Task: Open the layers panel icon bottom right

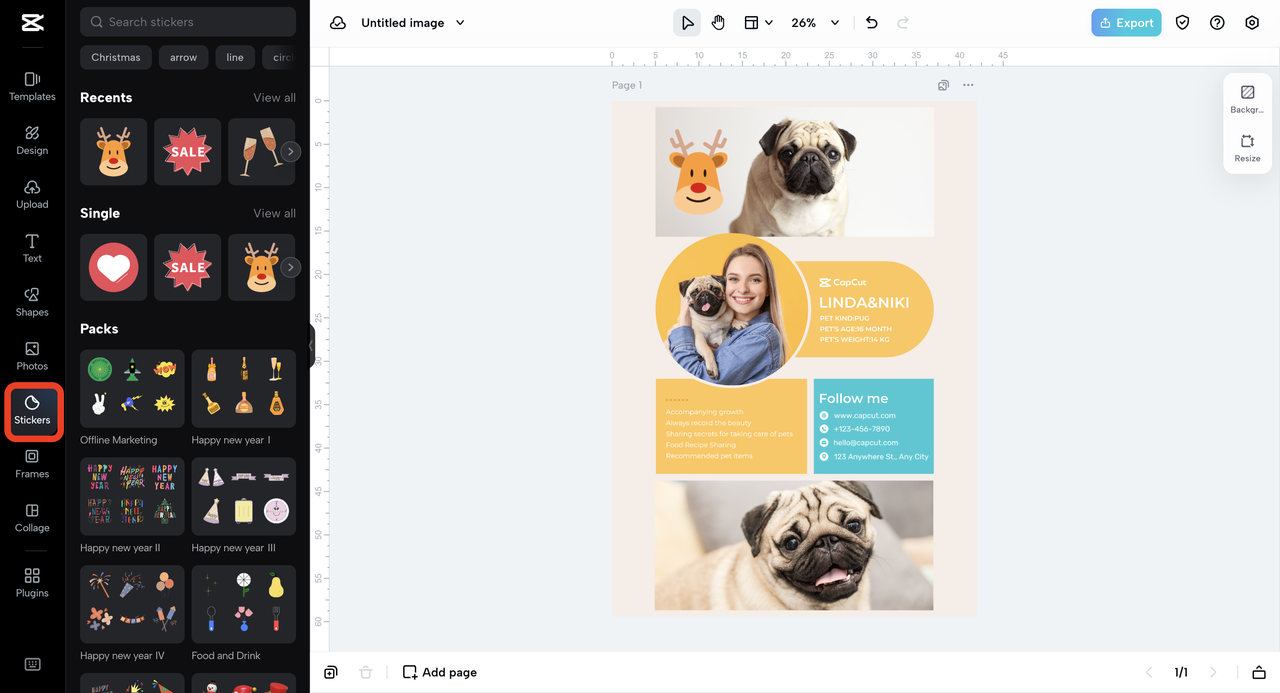Action: (x=1259, y=673)
